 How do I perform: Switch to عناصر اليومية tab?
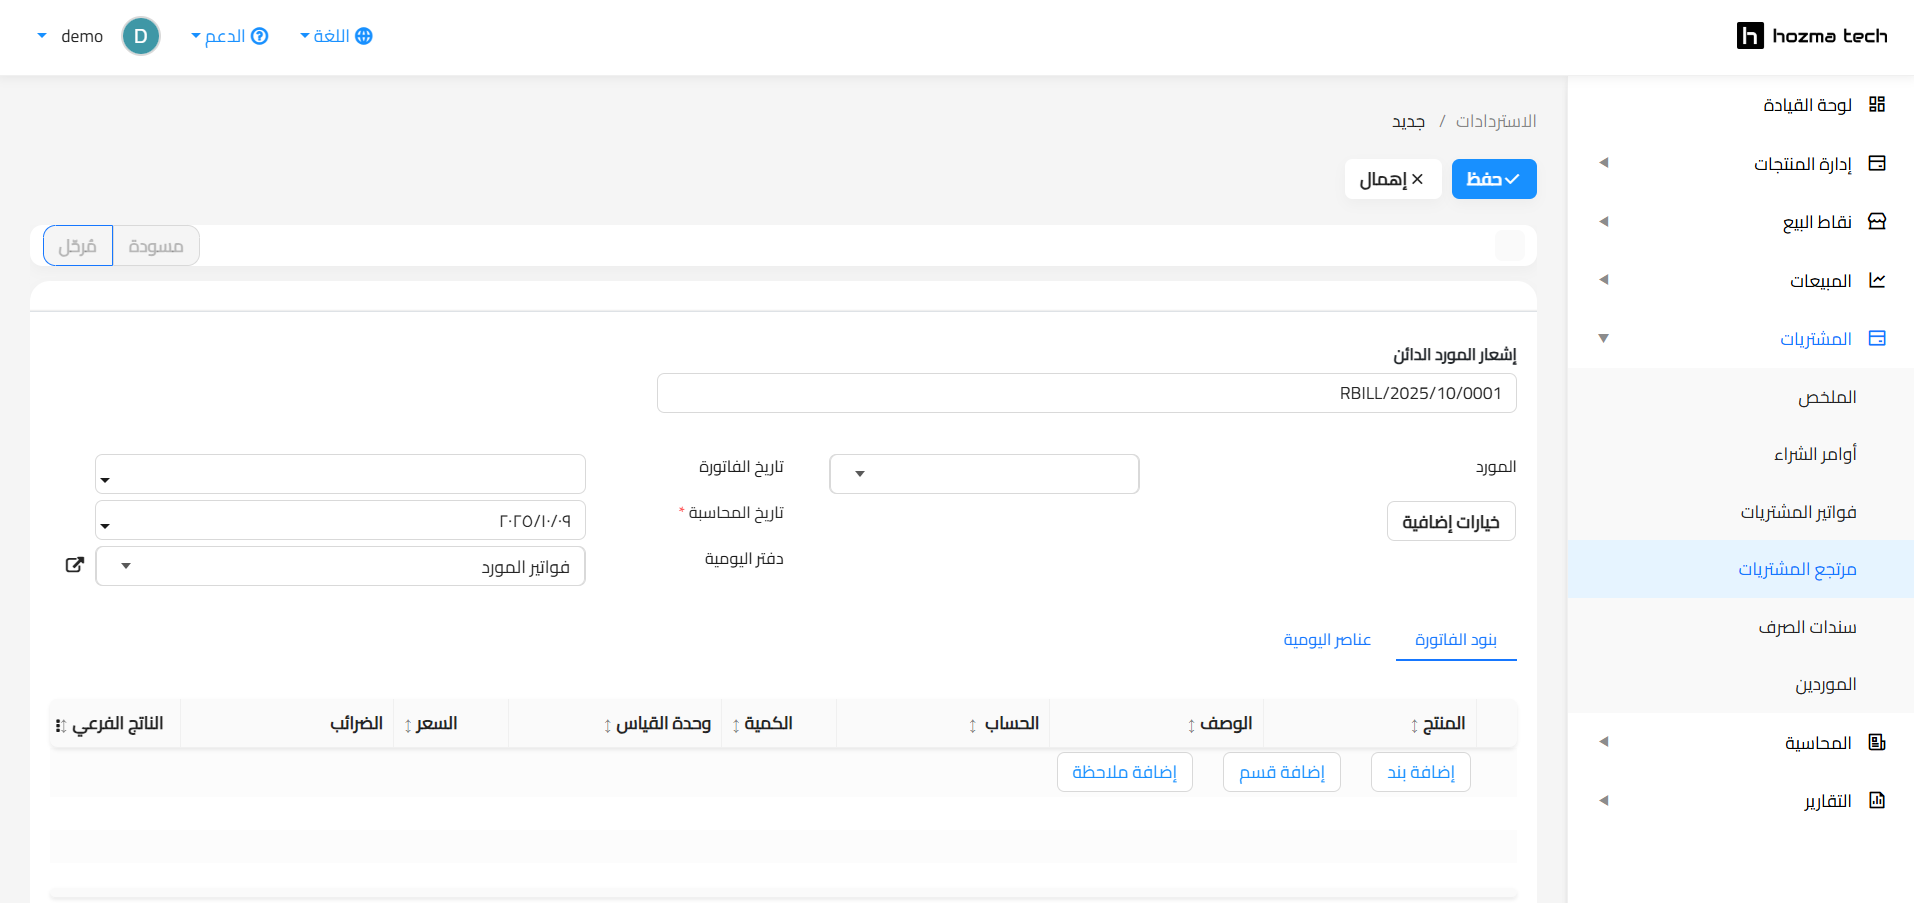1326,640
